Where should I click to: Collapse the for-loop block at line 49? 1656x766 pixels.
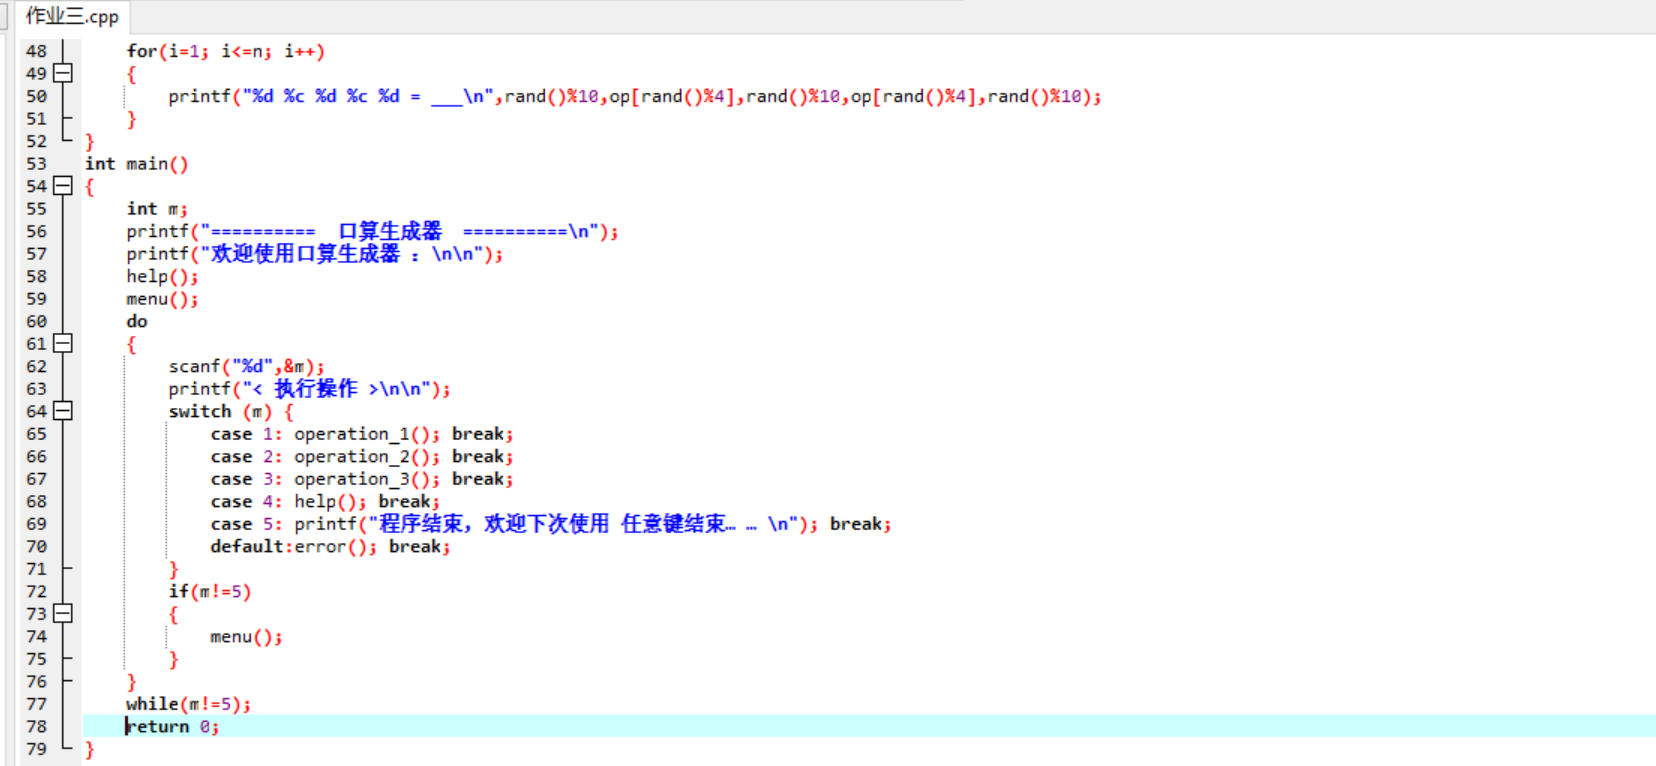(x=63, y=73)
